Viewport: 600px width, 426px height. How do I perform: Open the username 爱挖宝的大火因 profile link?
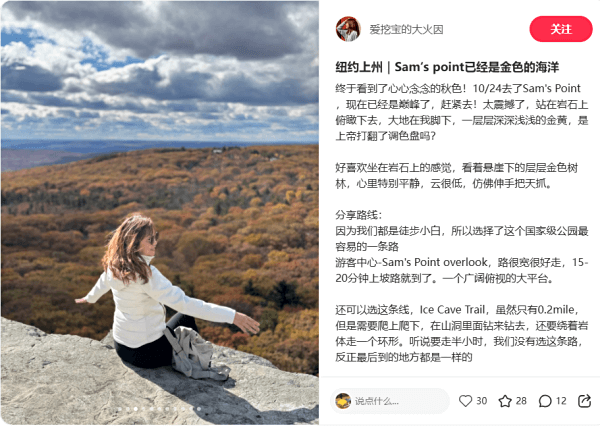[406, 29]
